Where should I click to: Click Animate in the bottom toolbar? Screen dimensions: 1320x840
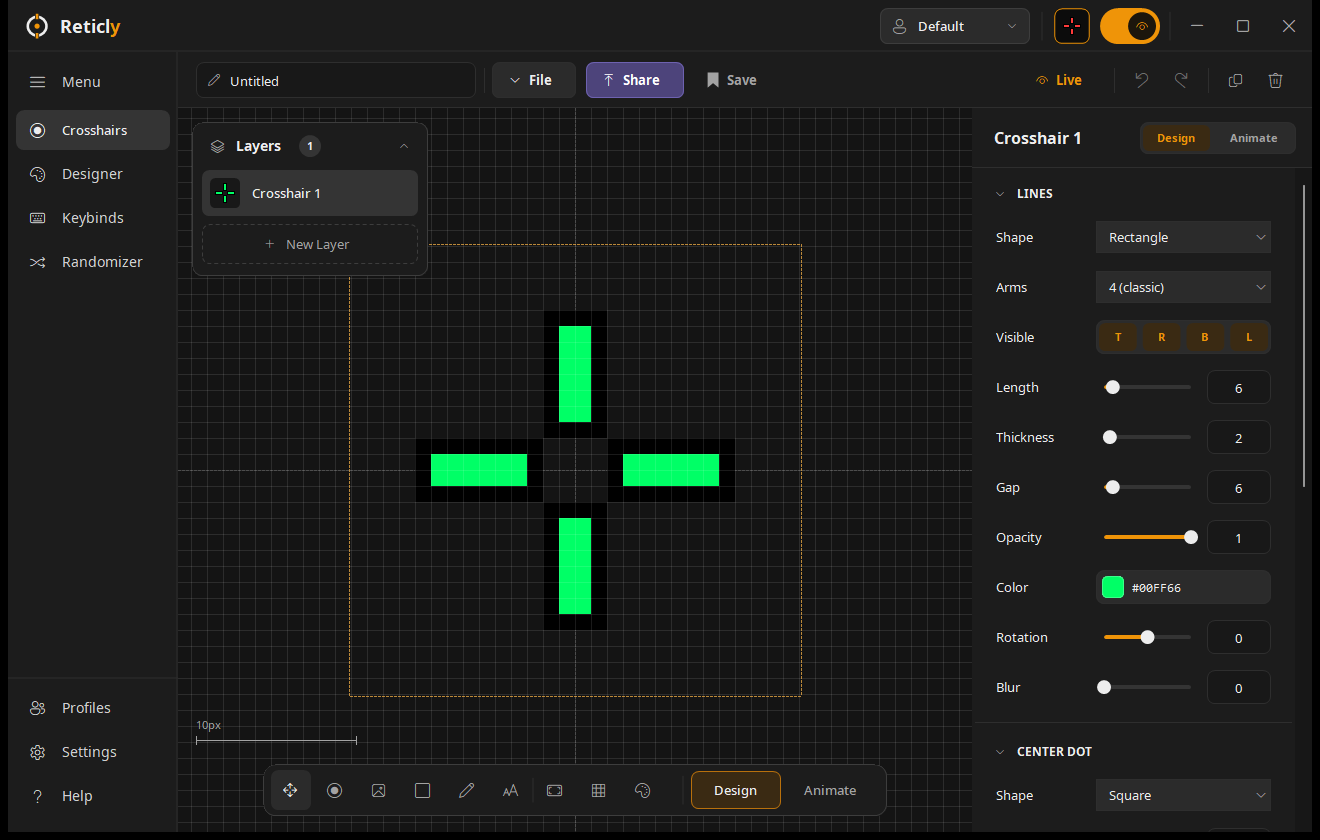[830, 790]
